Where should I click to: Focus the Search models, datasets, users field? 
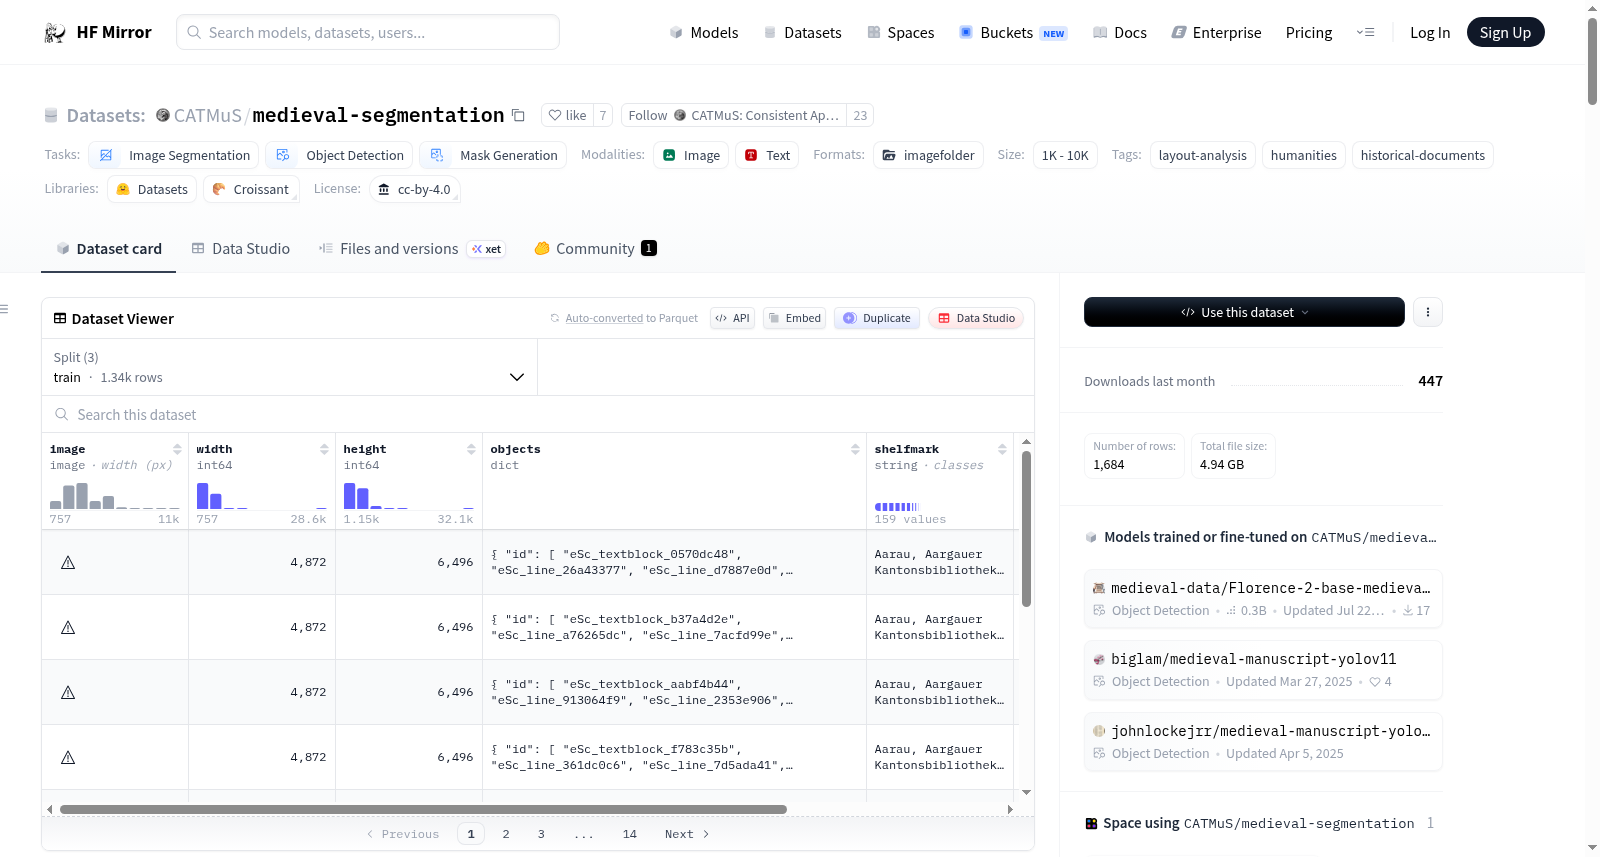[x=368, y=32]
